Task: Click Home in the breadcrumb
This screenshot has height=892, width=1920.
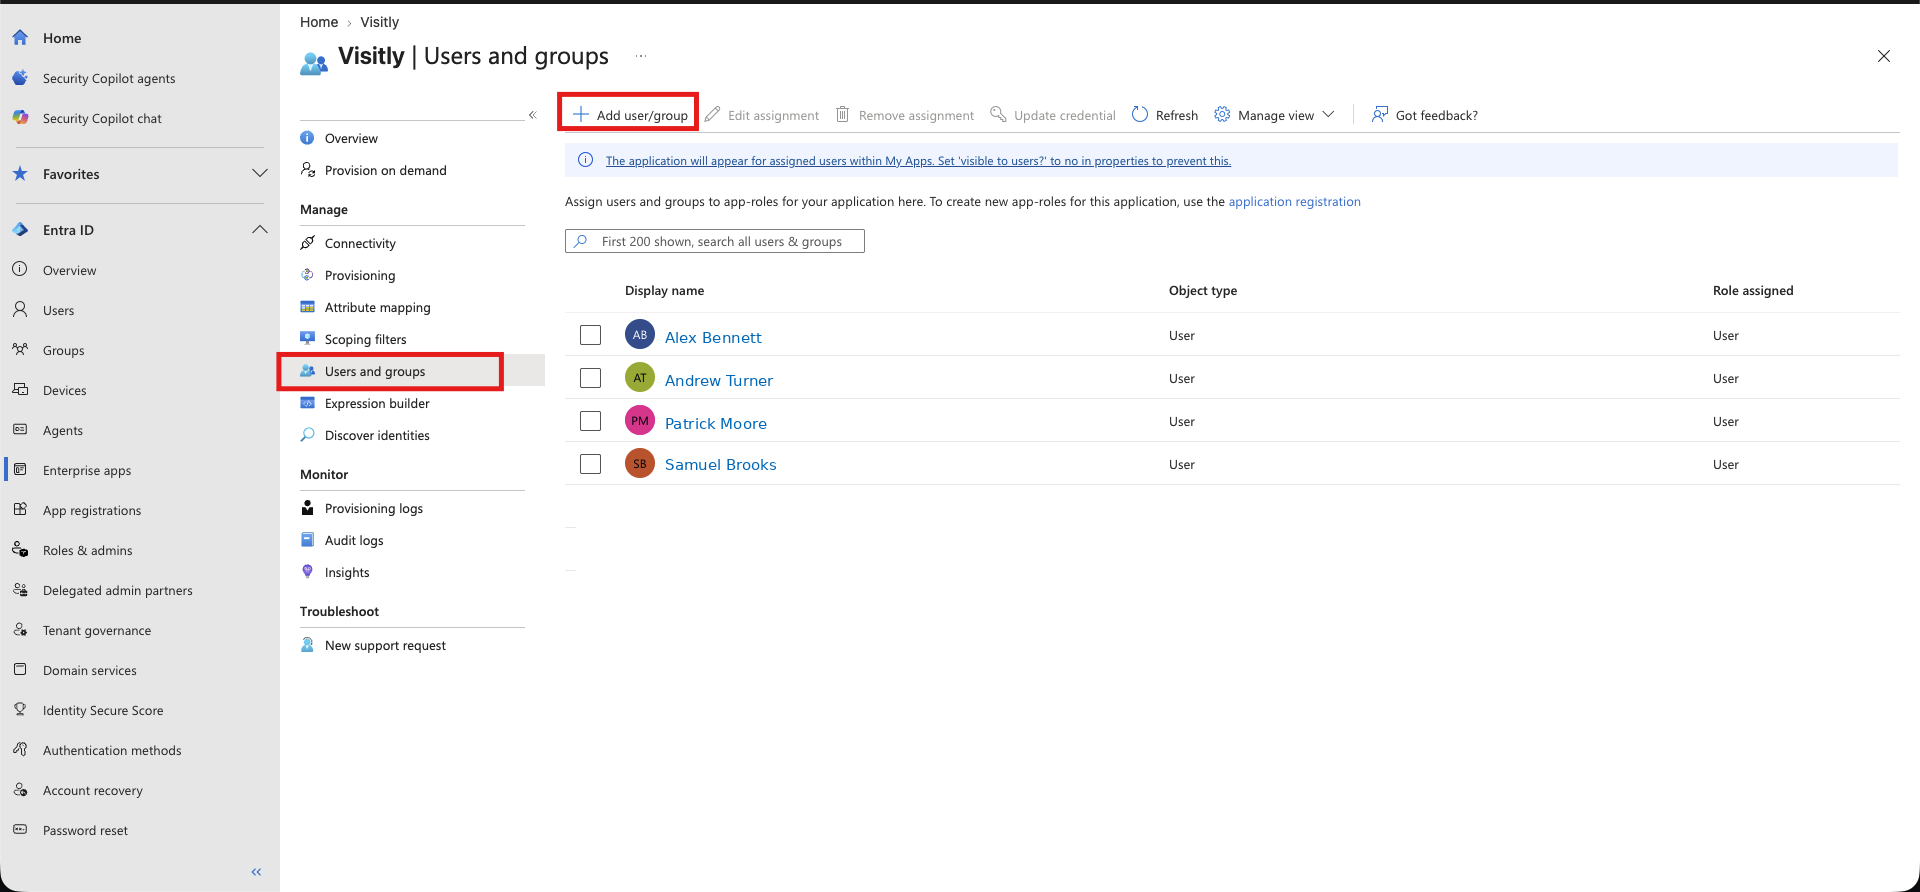Action: (x=319, y=22)
